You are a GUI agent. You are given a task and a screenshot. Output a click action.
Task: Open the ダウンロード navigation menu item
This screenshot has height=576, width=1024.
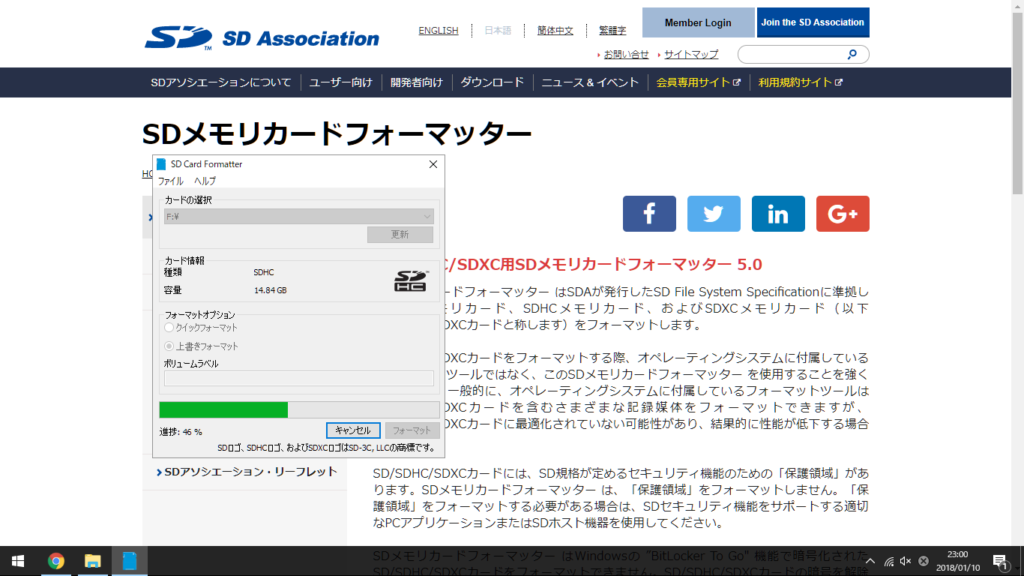pyautogui.click(x=491, y=83)
